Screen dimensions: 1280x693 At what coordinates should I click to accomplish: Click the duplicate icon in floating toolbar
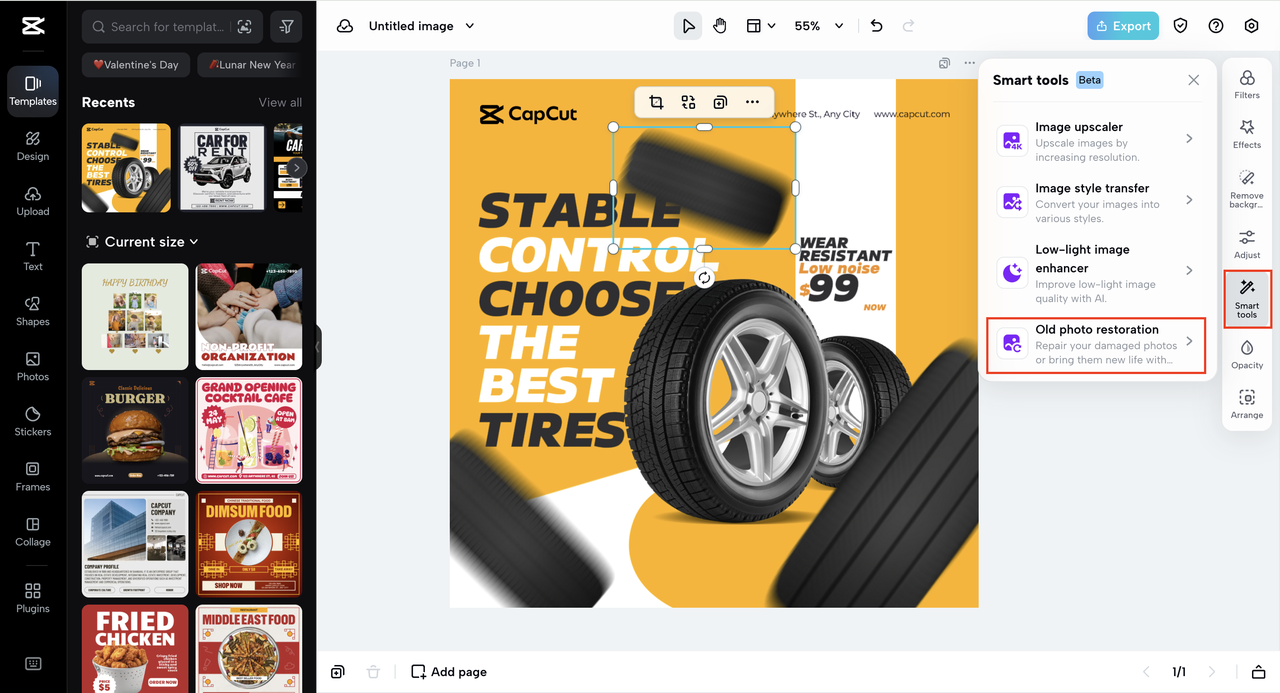point(720,102)
